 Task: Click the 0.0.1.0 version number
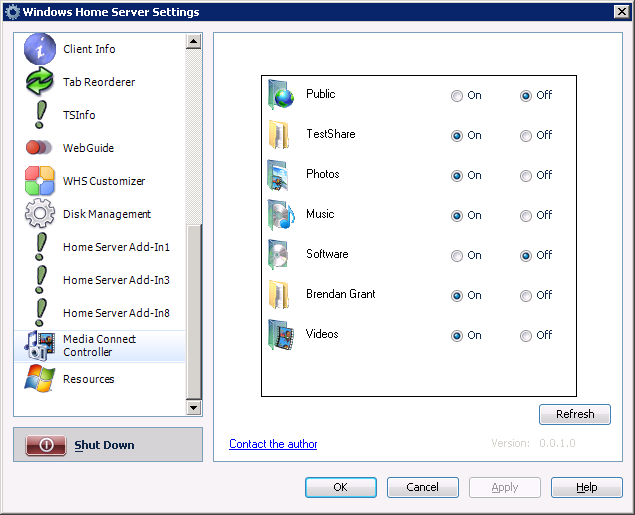coord(557,443)
